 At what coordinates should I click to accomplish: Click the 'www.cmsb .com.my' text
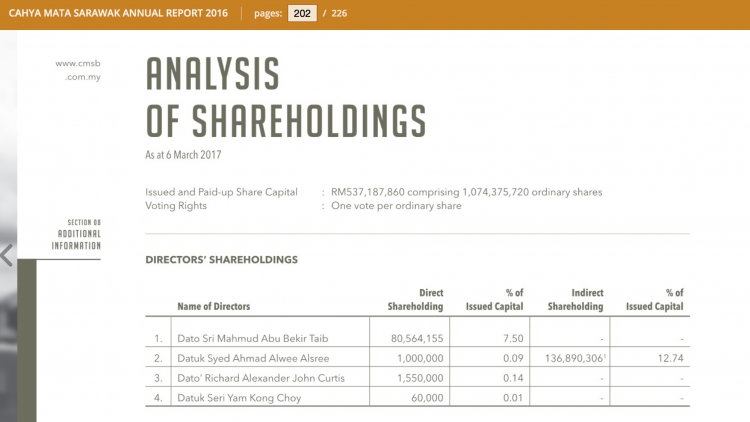coord(78,70)
